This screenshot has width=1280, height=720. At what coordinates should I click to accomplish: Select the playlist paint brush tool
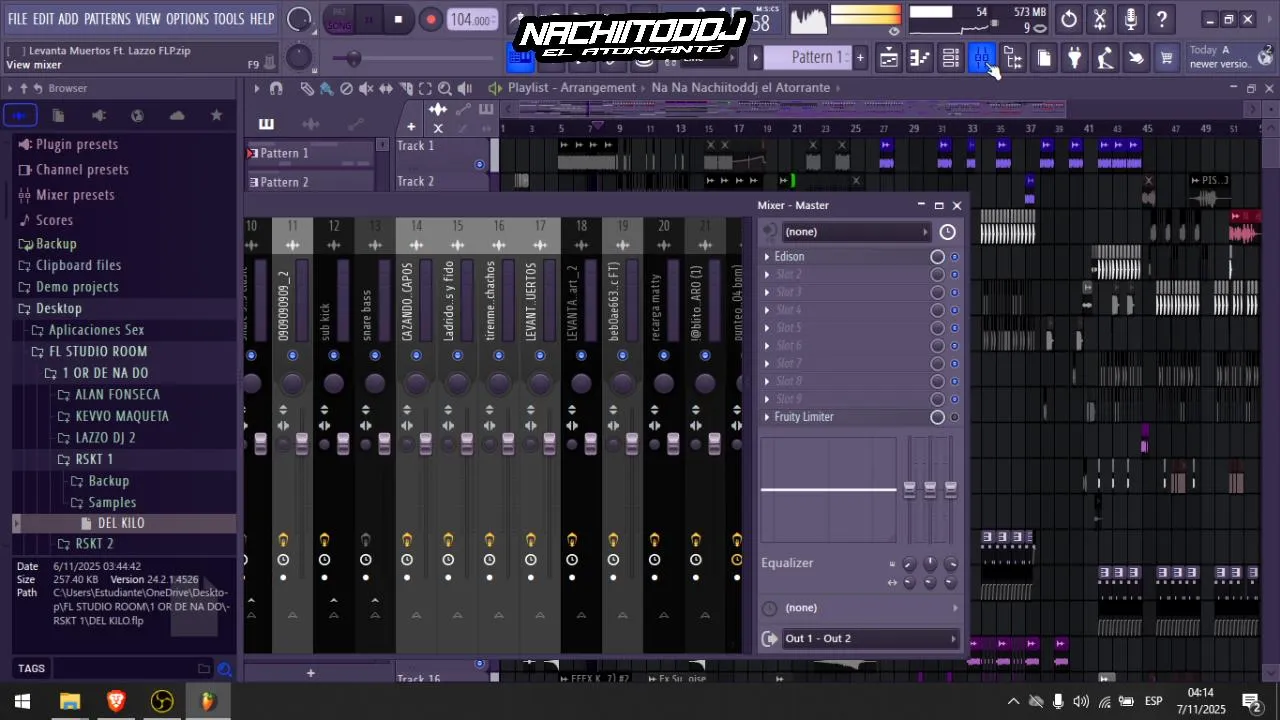point(326,88)
